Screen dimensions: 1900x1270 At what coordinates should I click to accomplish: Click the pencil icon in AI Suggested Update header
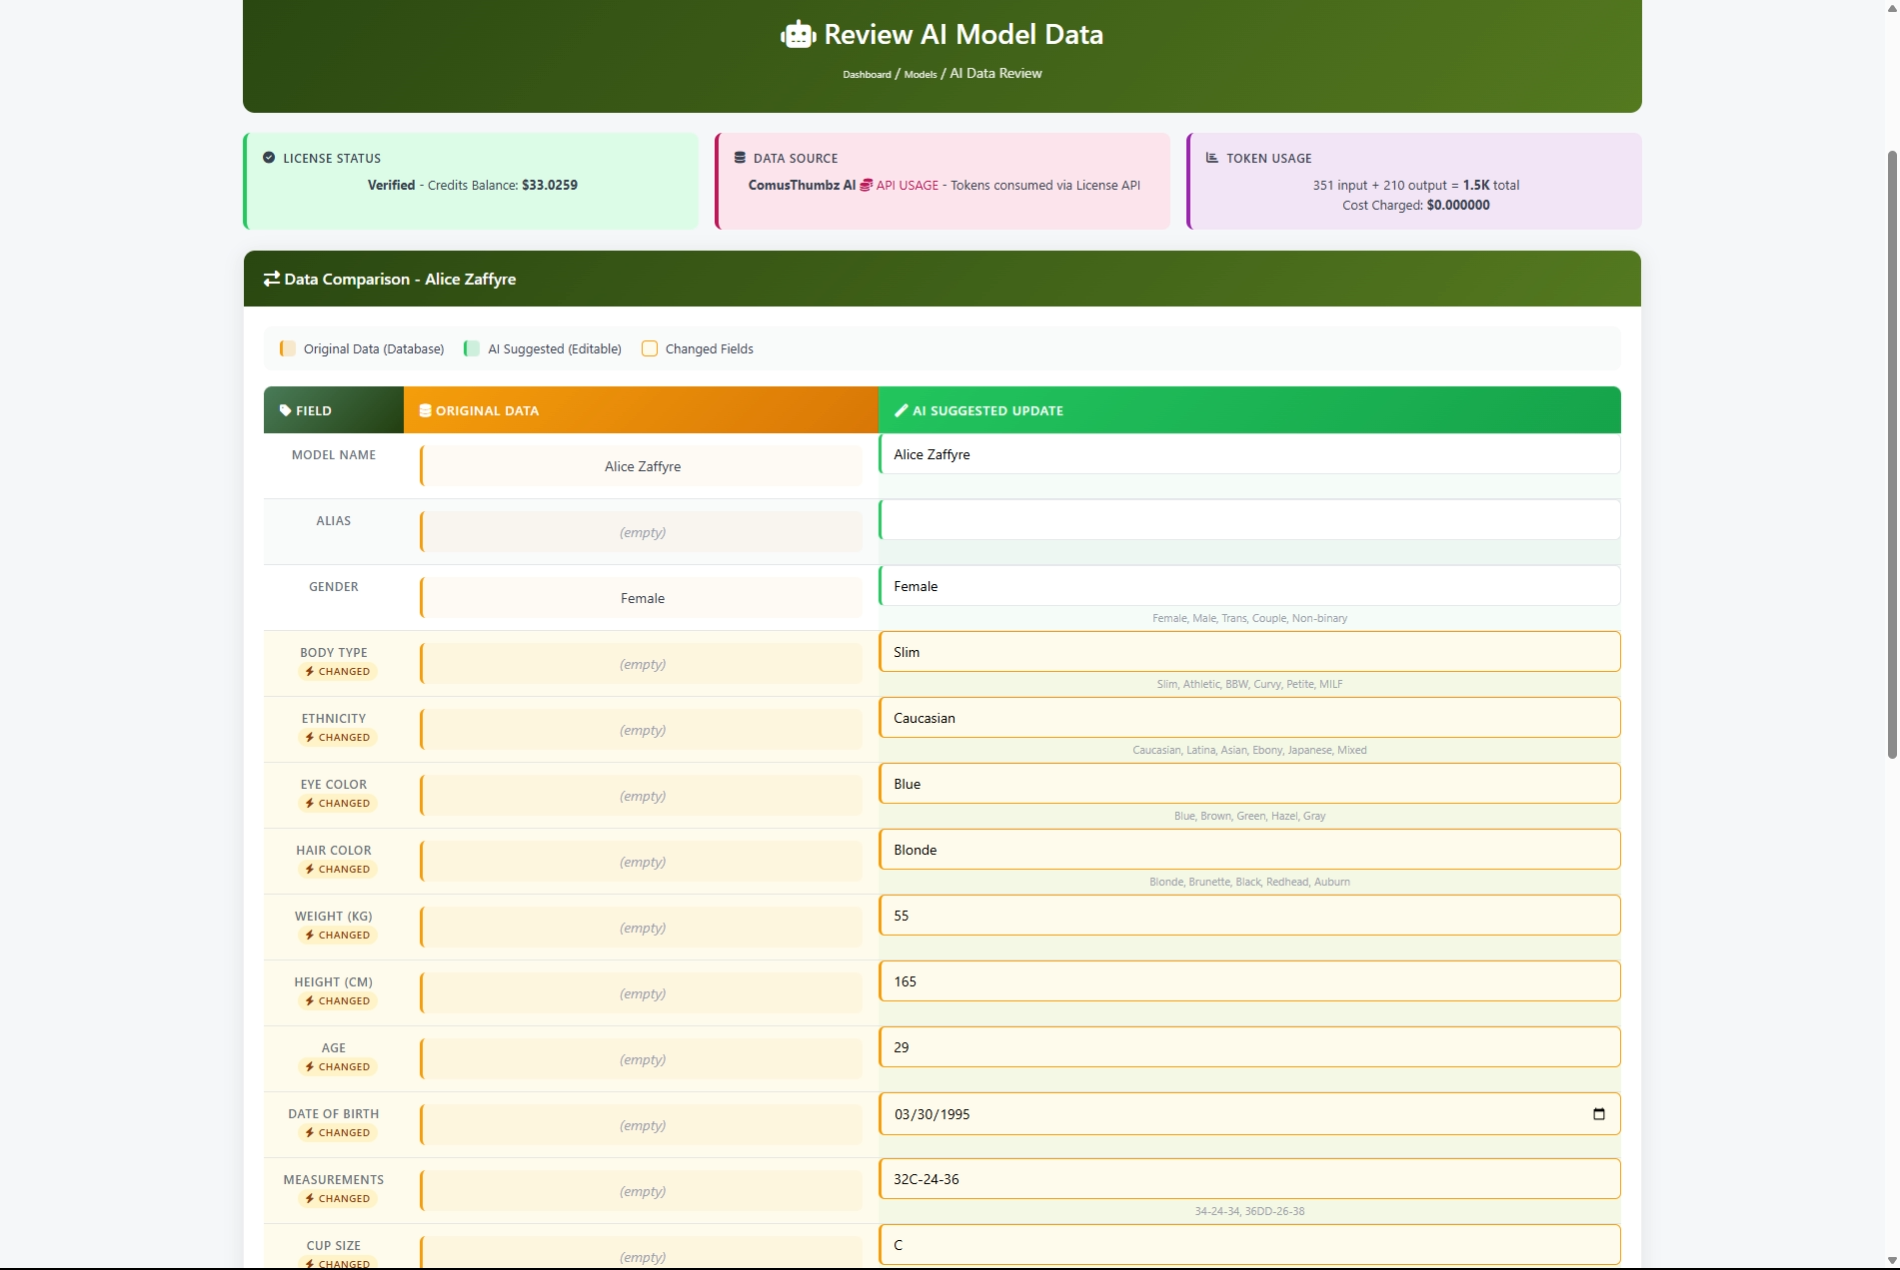901,411
